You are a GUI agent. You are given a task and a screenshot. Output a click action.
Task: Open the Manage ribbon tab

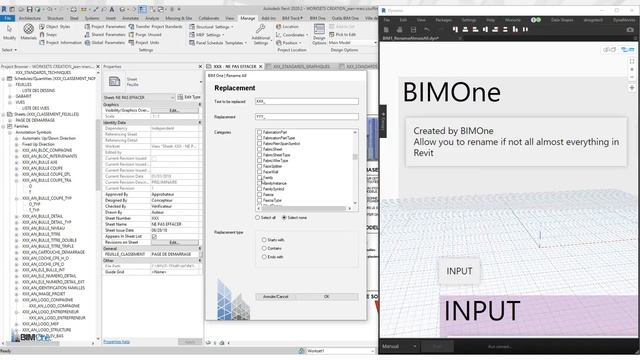247,18
